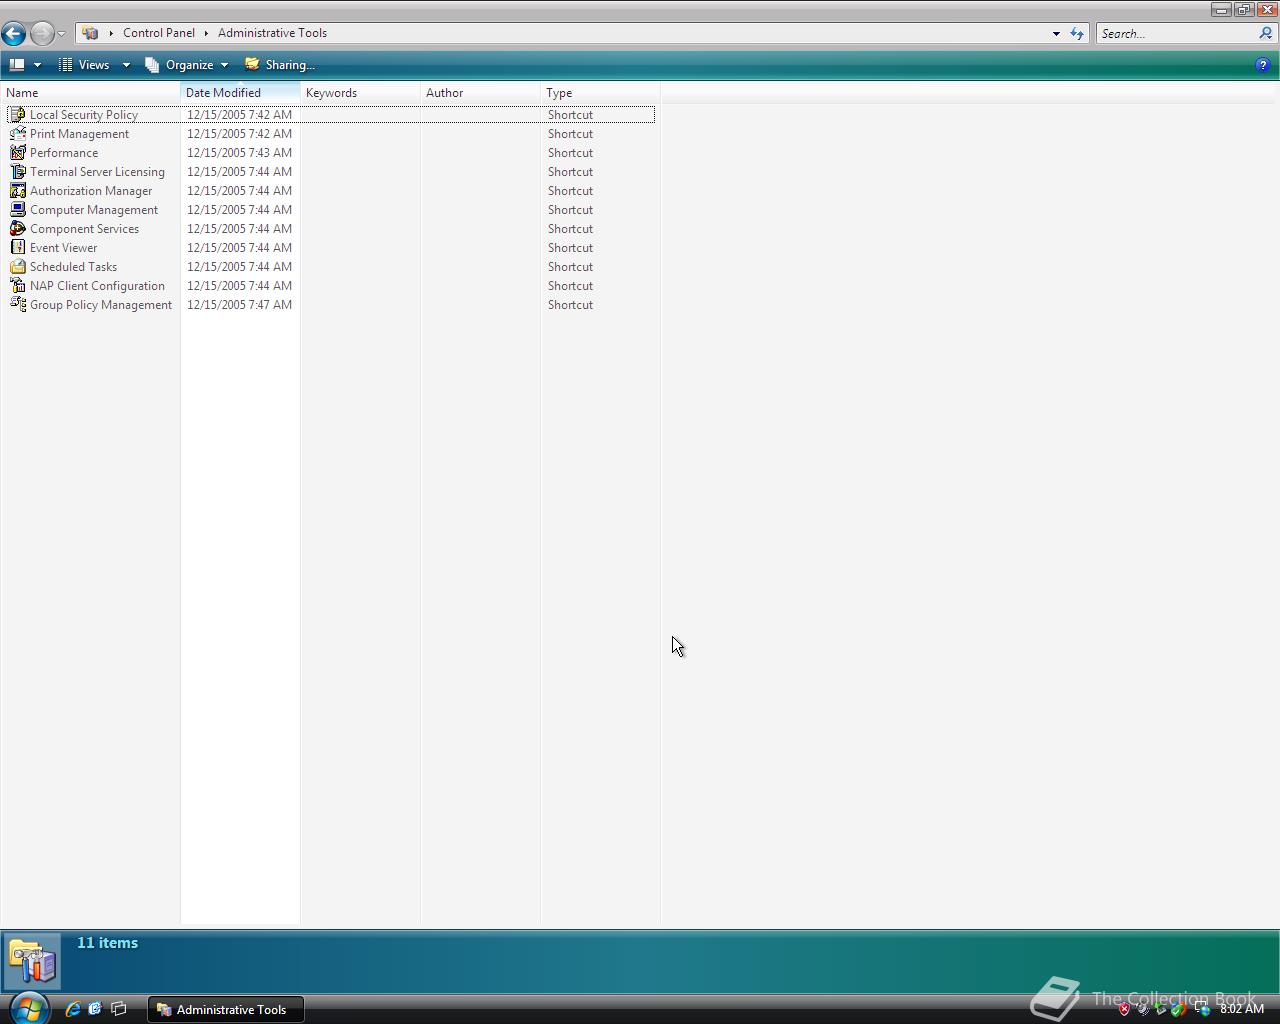Sort by the Keywords column header
This screenshot has width=1280, height=1024.
(360, 93)
